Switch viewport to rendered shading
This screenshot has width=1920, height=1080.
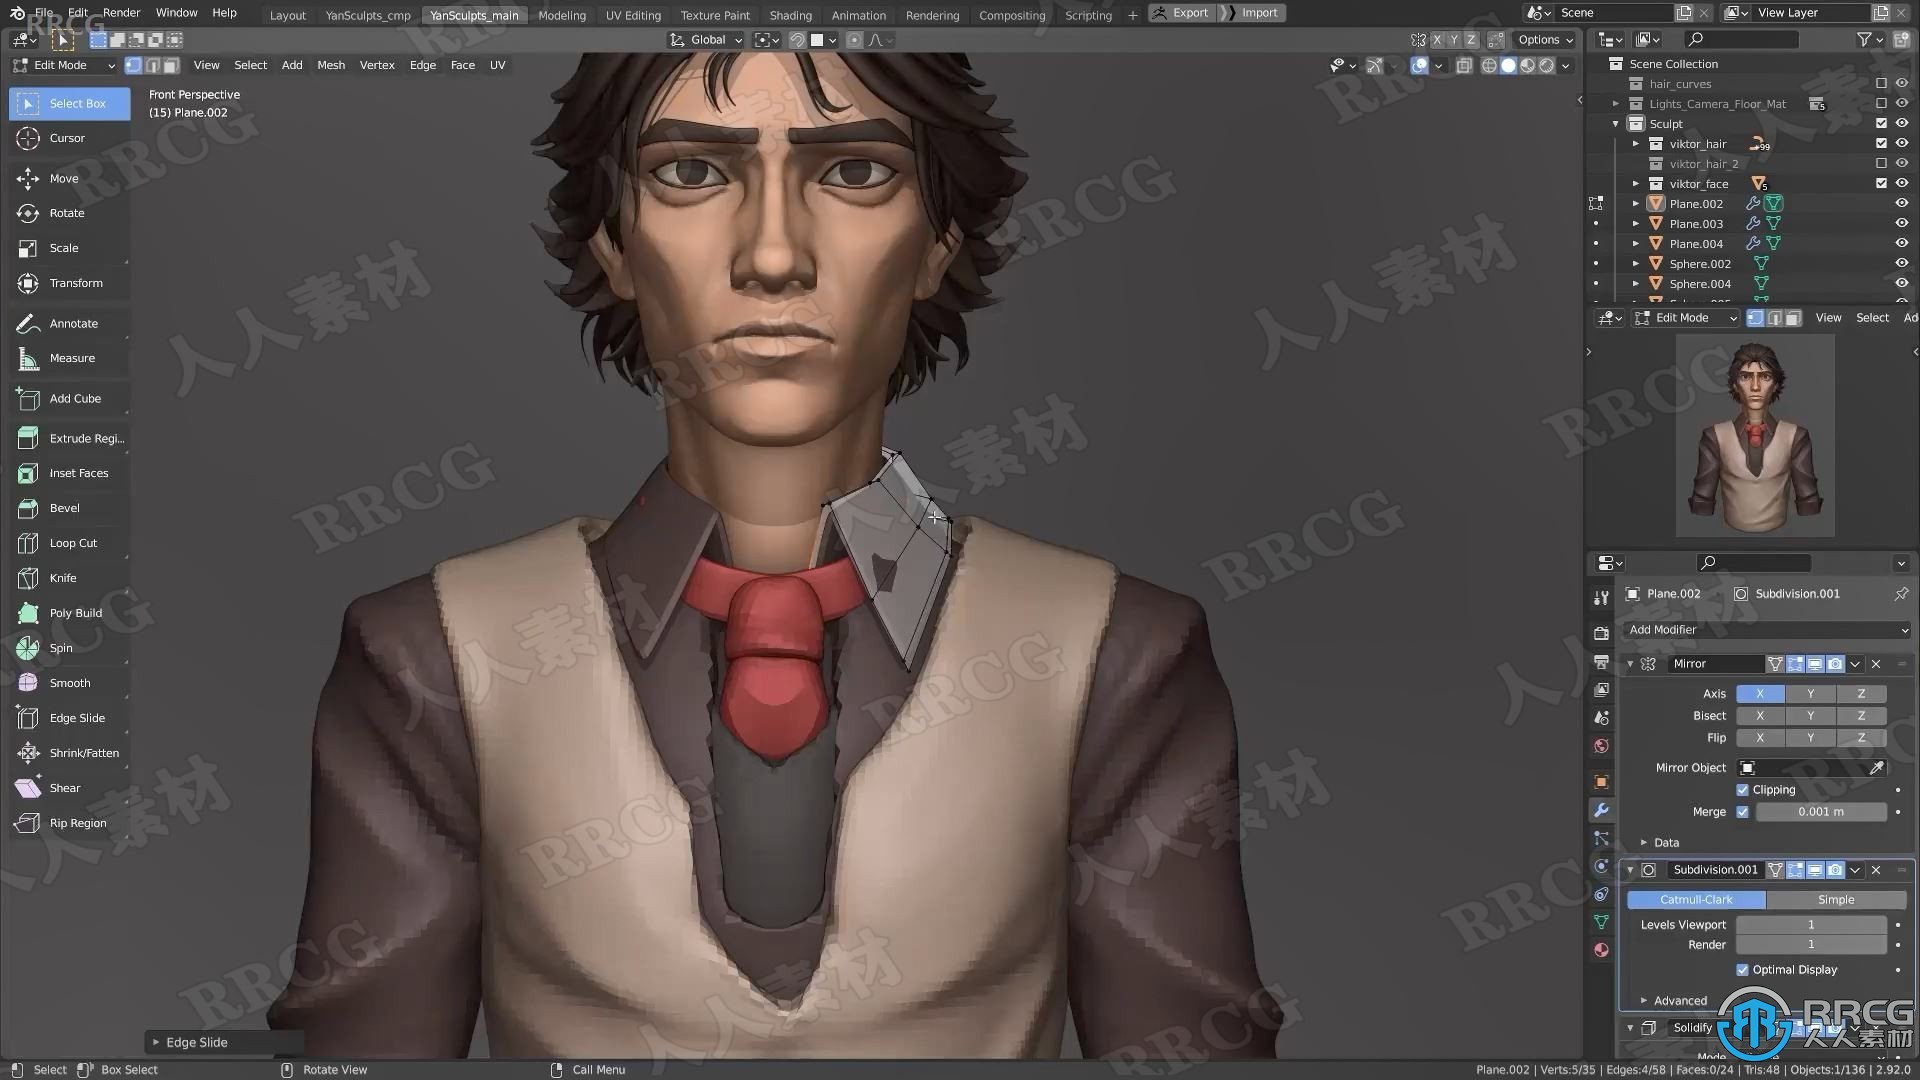pyautogui.click(x=1547, y=65)
